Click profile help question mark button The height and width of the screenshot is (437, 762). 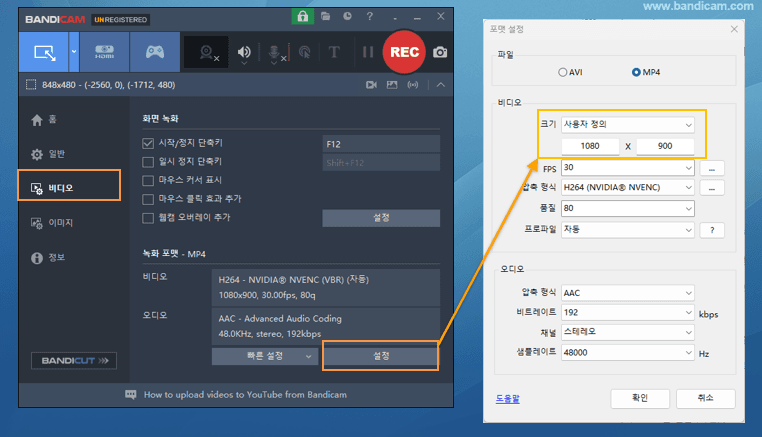click(x=712, y=230)
